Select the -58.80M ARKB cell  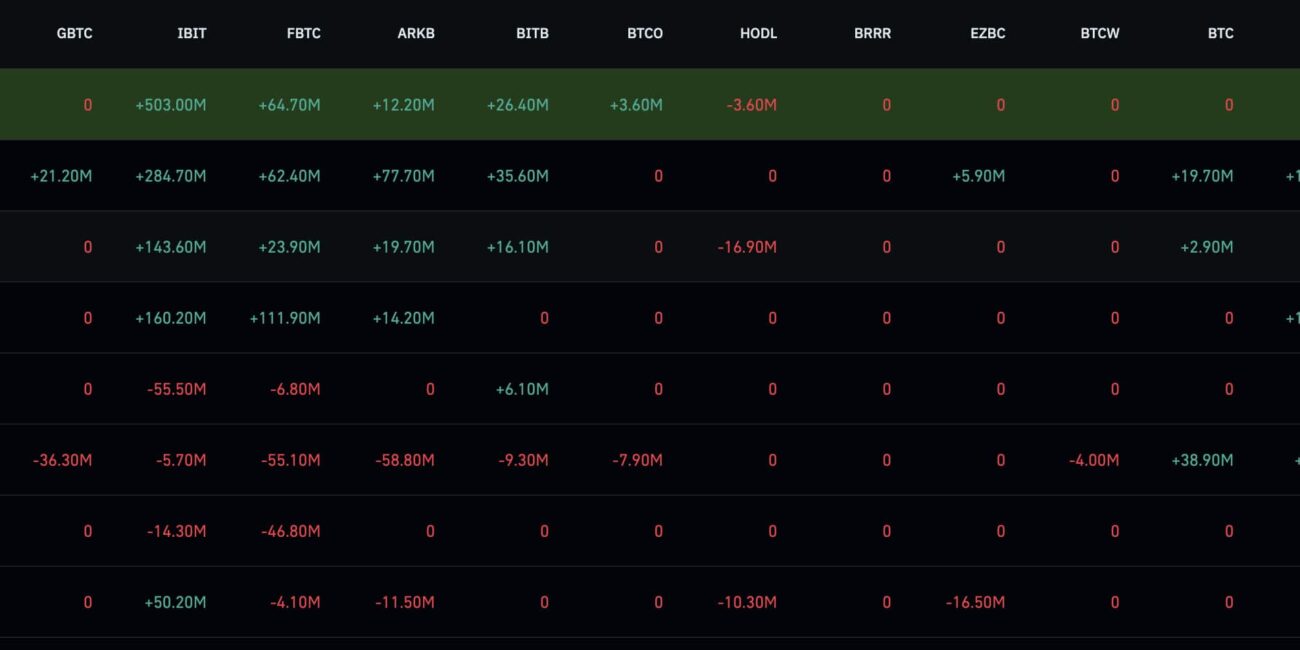pyautogui.click(x=404, y=460)
